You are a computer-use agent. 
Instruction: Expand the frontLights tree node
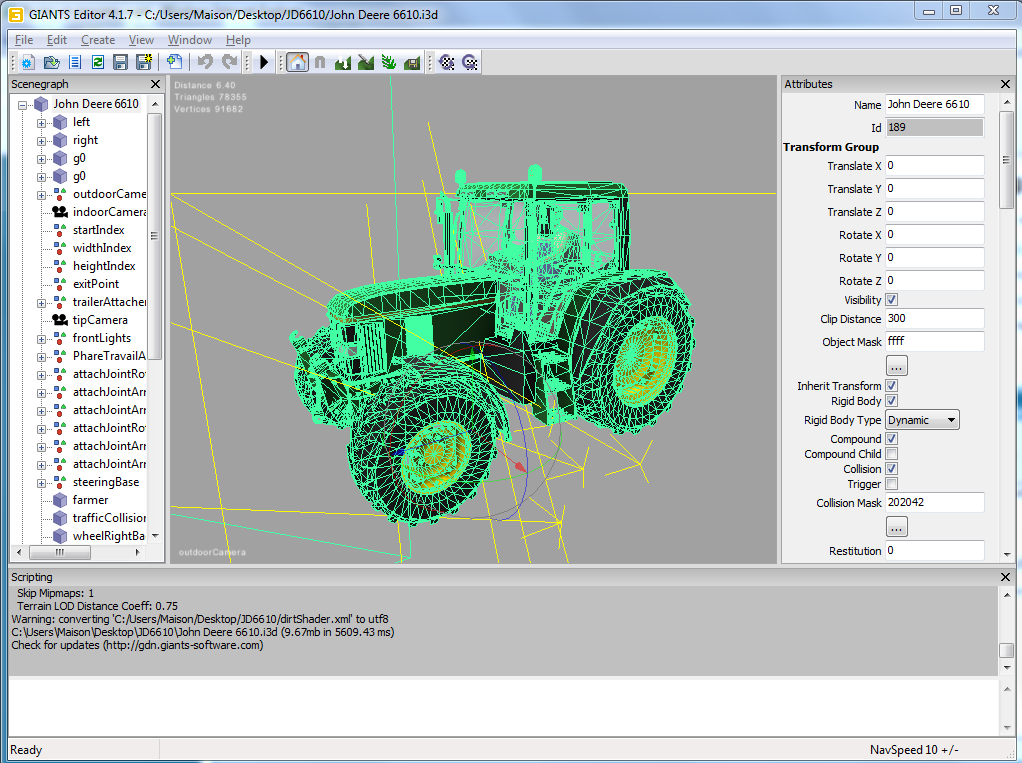[x=41, y=339]
